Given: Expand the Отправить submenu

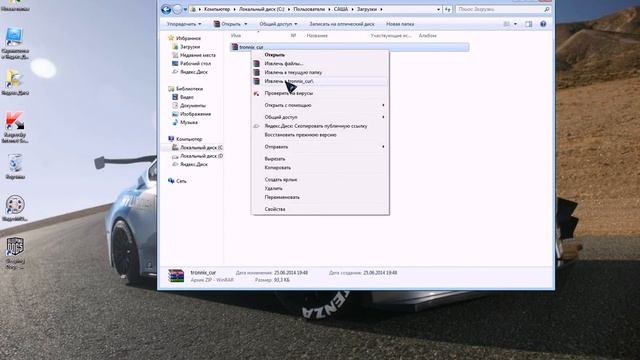Looking at the screenshot, I should point(320,147).
